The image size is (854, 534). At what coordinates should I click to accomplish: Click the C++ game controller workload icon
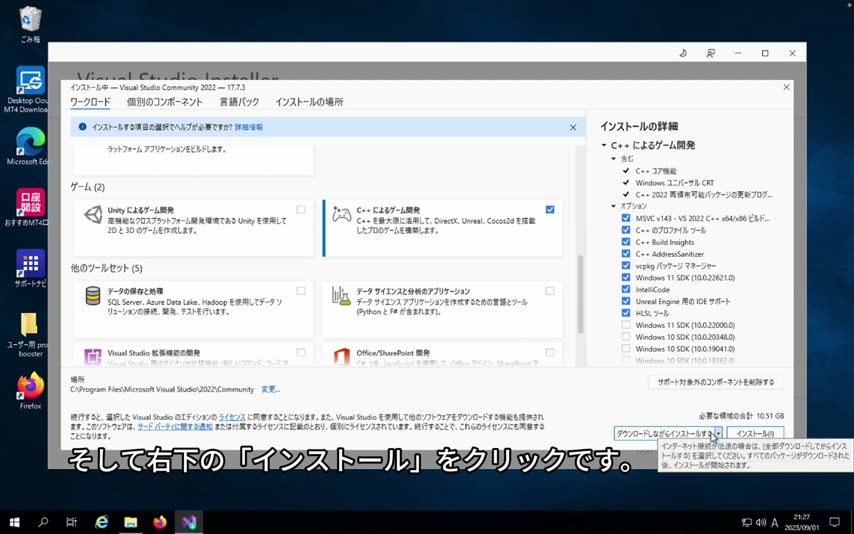coord(341,215)
